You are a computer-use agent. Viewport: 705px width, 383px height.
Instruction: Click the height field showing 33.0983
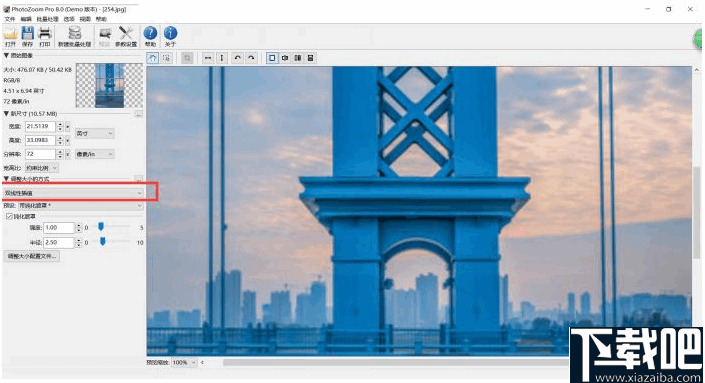point(40,140)
